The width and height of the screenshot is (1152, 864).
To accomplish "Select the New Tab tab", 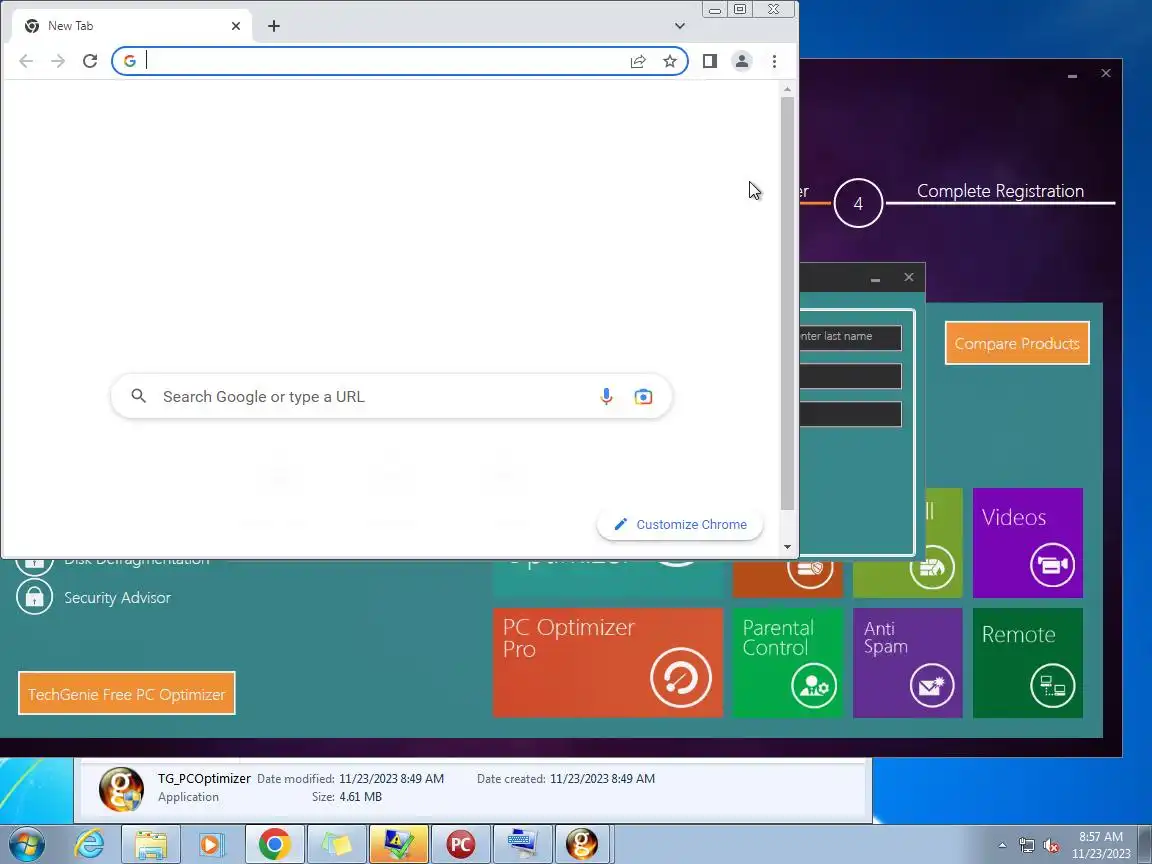I will (132, 26).
